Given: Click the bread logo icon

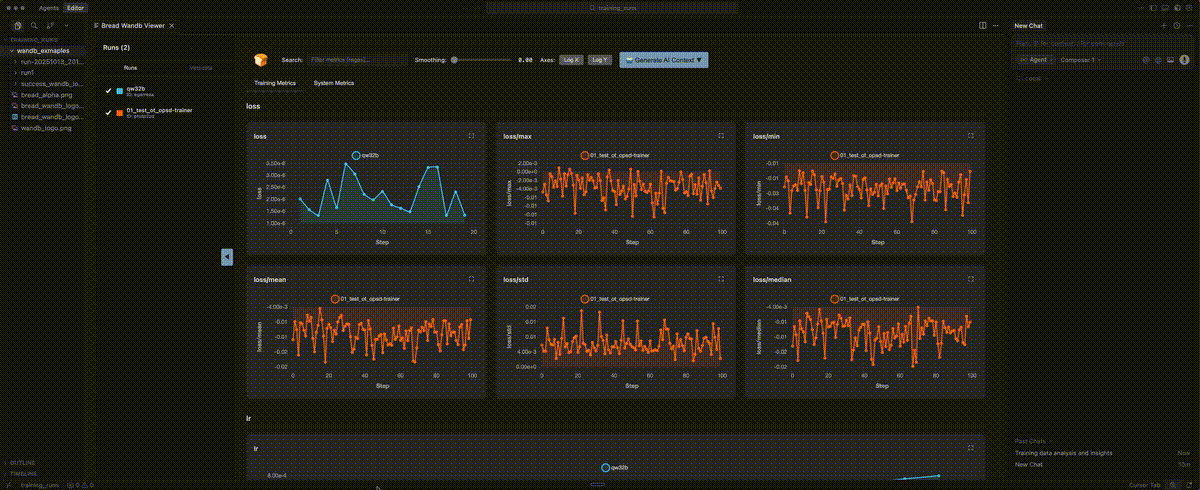Looking at the screenshot, I should coord(260,60).
